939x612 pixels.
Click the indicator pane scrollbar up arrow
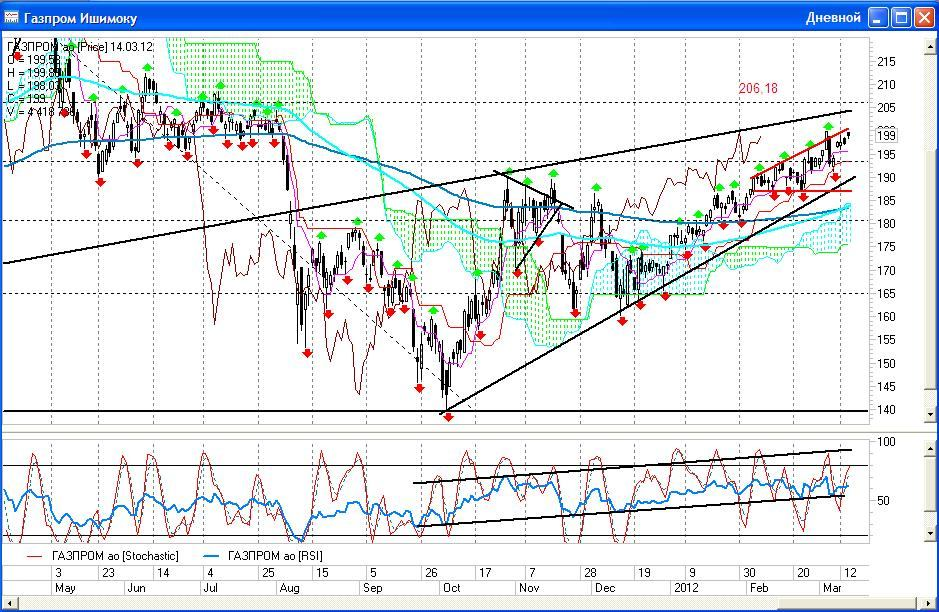coord(930,448)
